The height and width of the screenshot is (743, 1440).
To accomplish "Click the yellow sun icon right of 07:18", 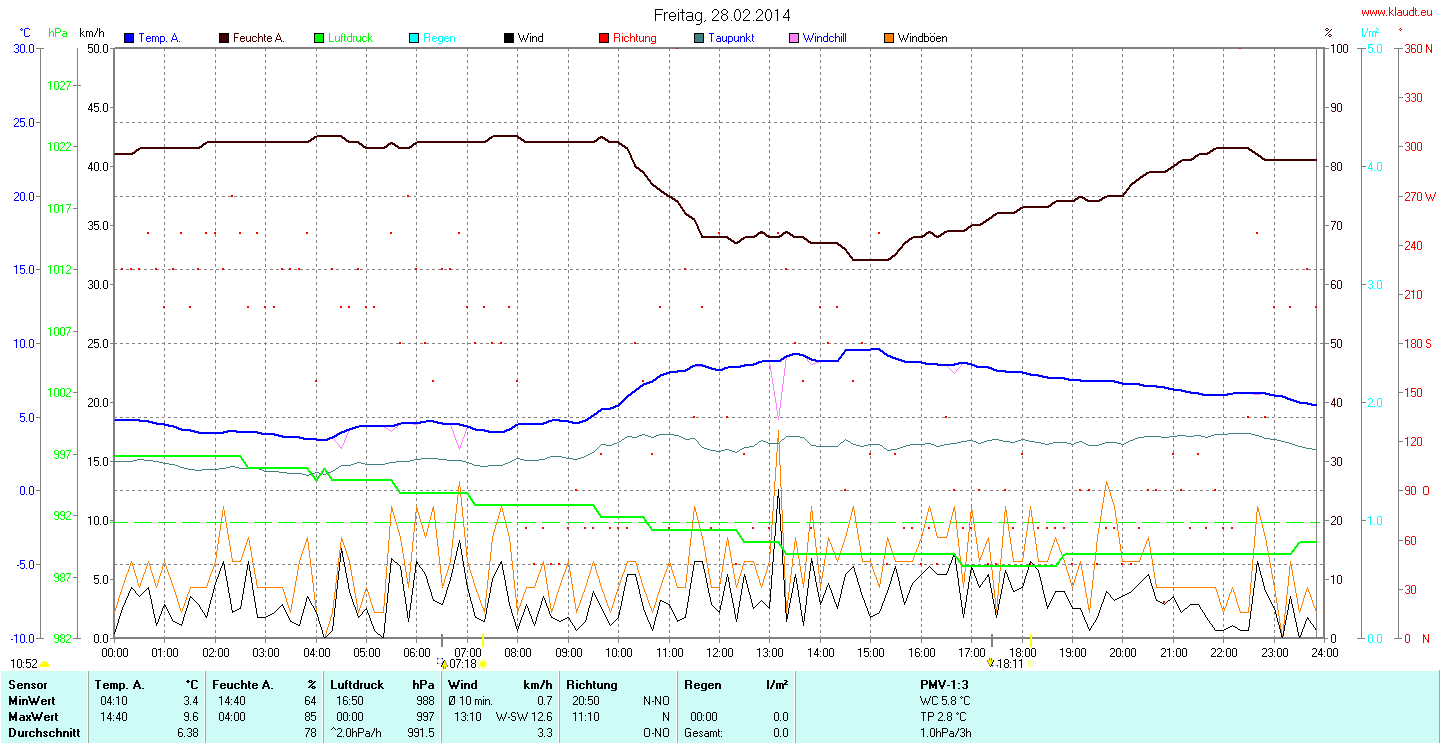I will [483, 664].
